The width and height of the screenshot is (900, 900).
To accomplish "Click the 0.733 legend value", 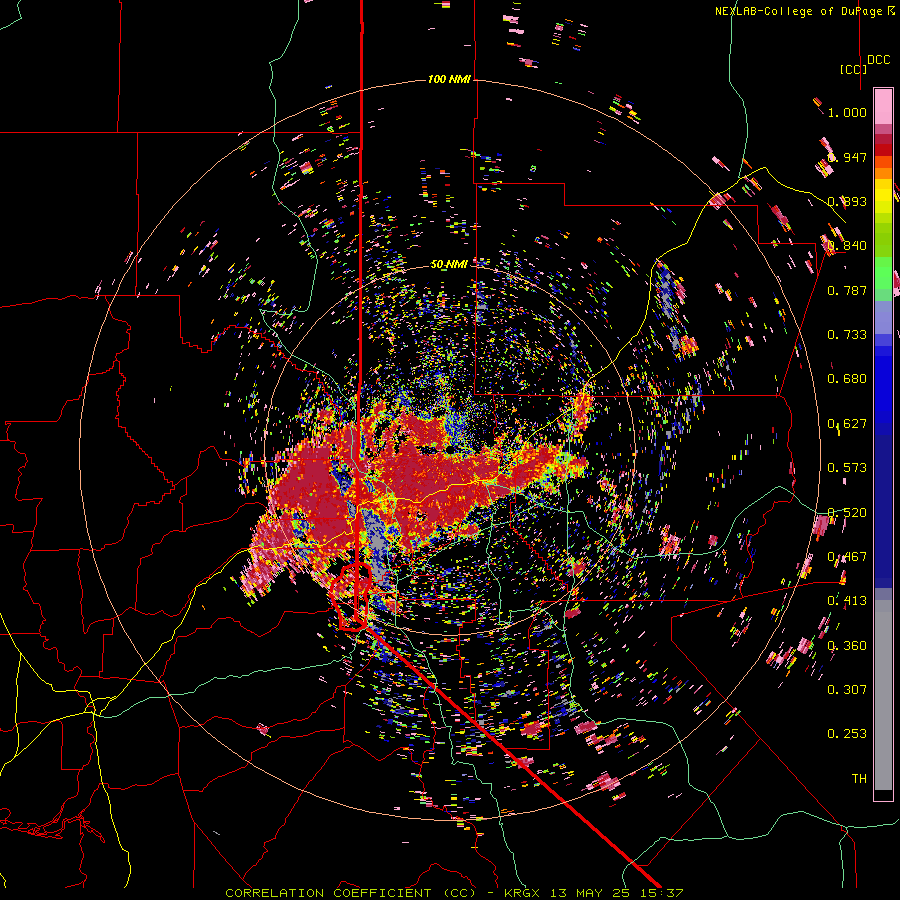I will tap(847, 335).
